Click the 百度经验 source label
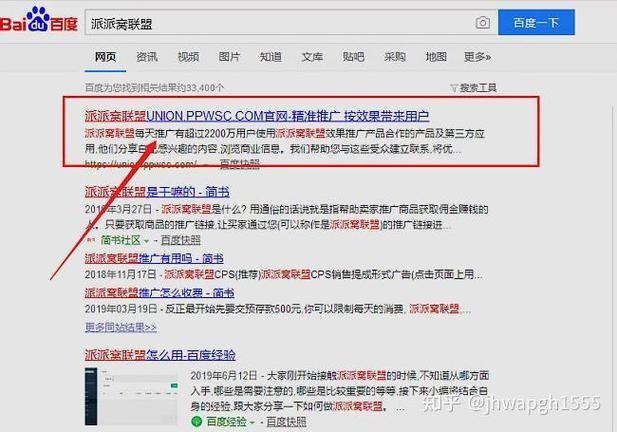The width and height of the screenshot is (617, 432). click(227, 422)
